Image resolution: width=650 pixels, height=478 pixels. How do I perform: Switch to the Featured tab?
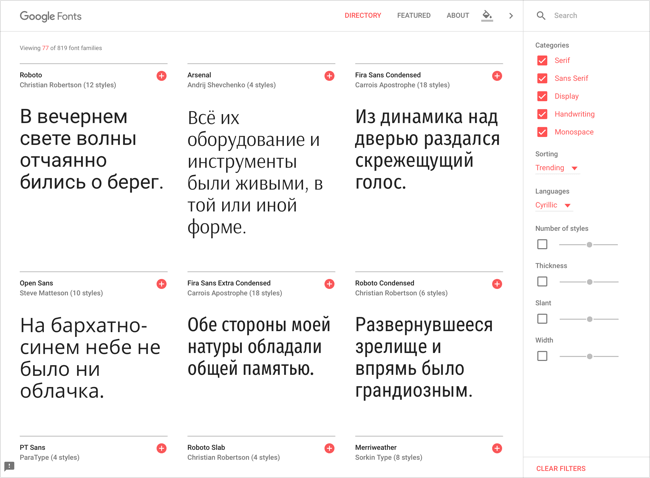pyautogui.click(x=413, y=16)
